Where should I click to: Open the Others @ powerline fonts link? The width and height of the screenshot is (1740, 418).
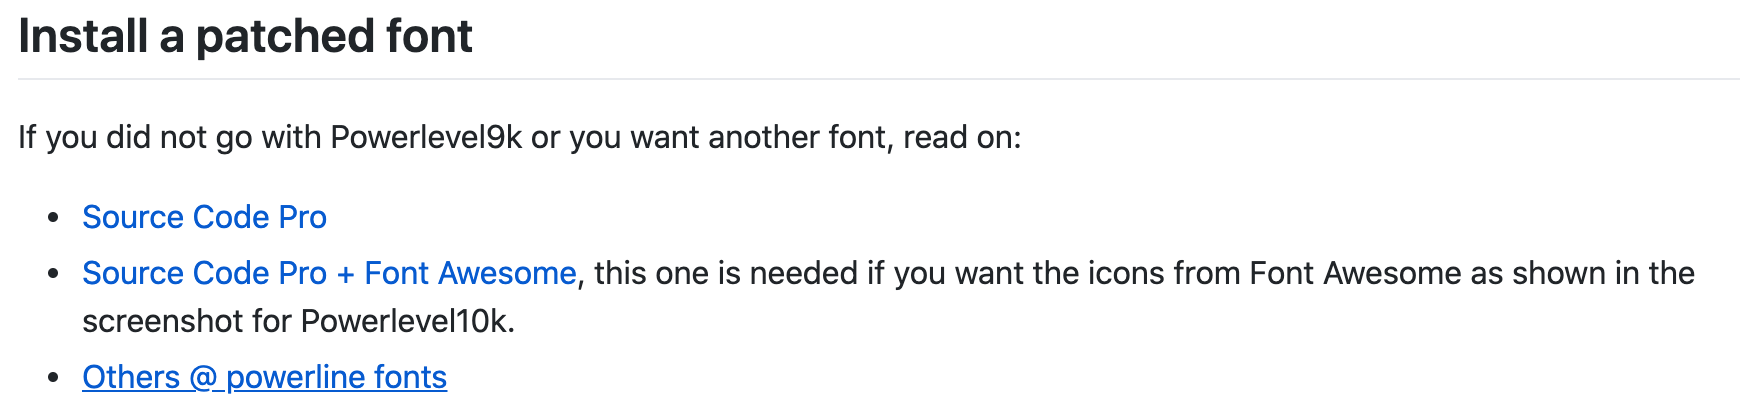[x=264, y=377]
